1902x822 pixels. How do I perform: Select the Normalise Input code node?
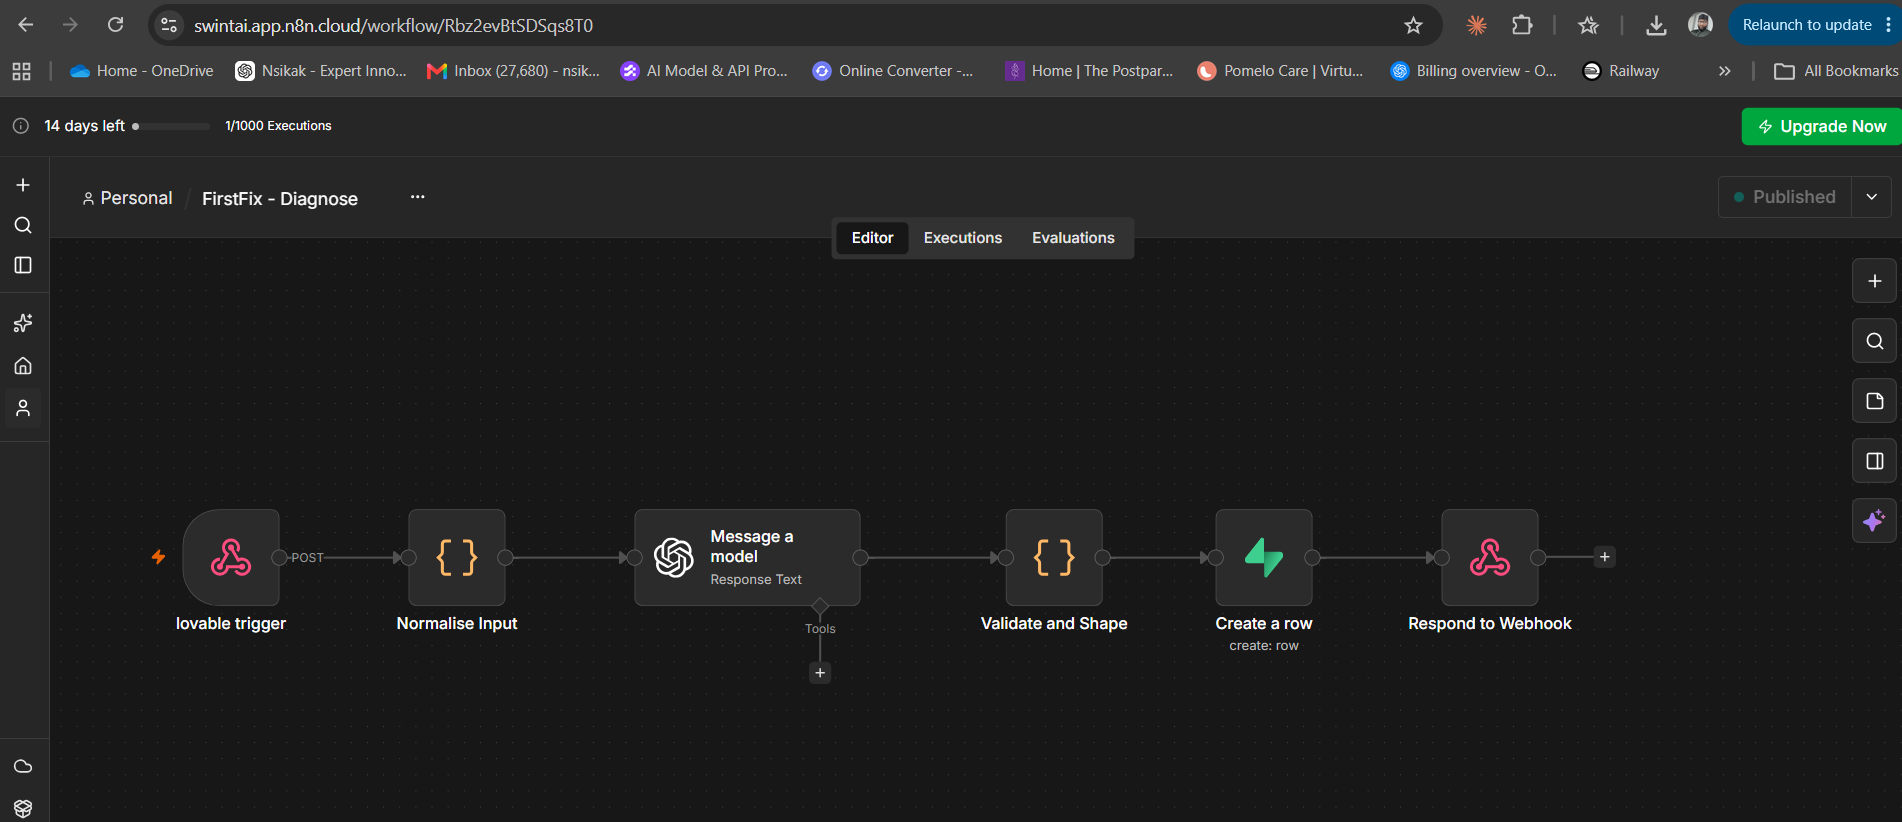(x=457, y=557)
